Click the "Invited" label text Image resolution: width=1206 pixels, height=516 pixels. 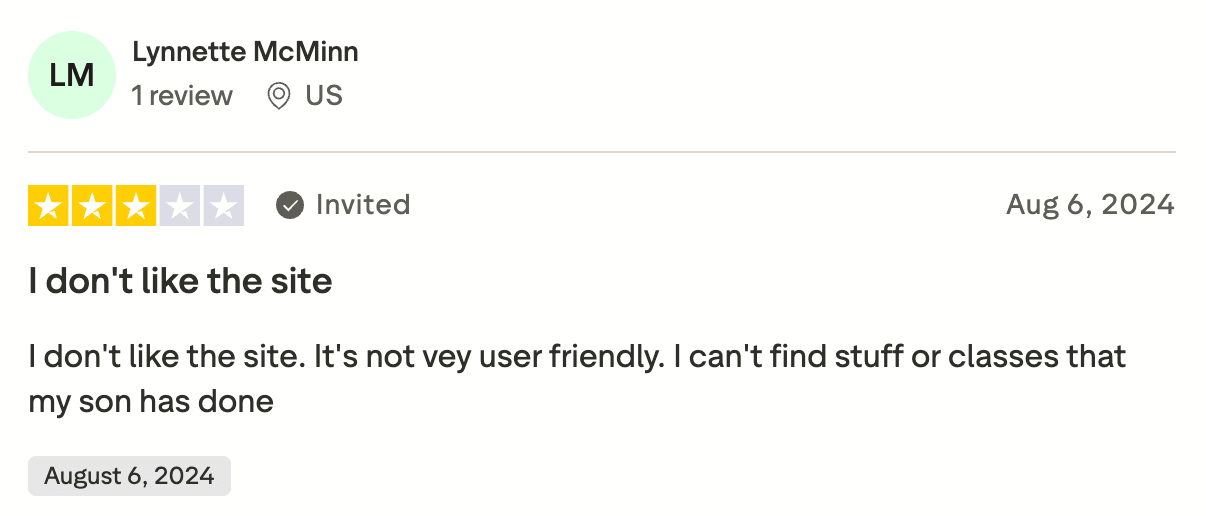tap(363, 205)
